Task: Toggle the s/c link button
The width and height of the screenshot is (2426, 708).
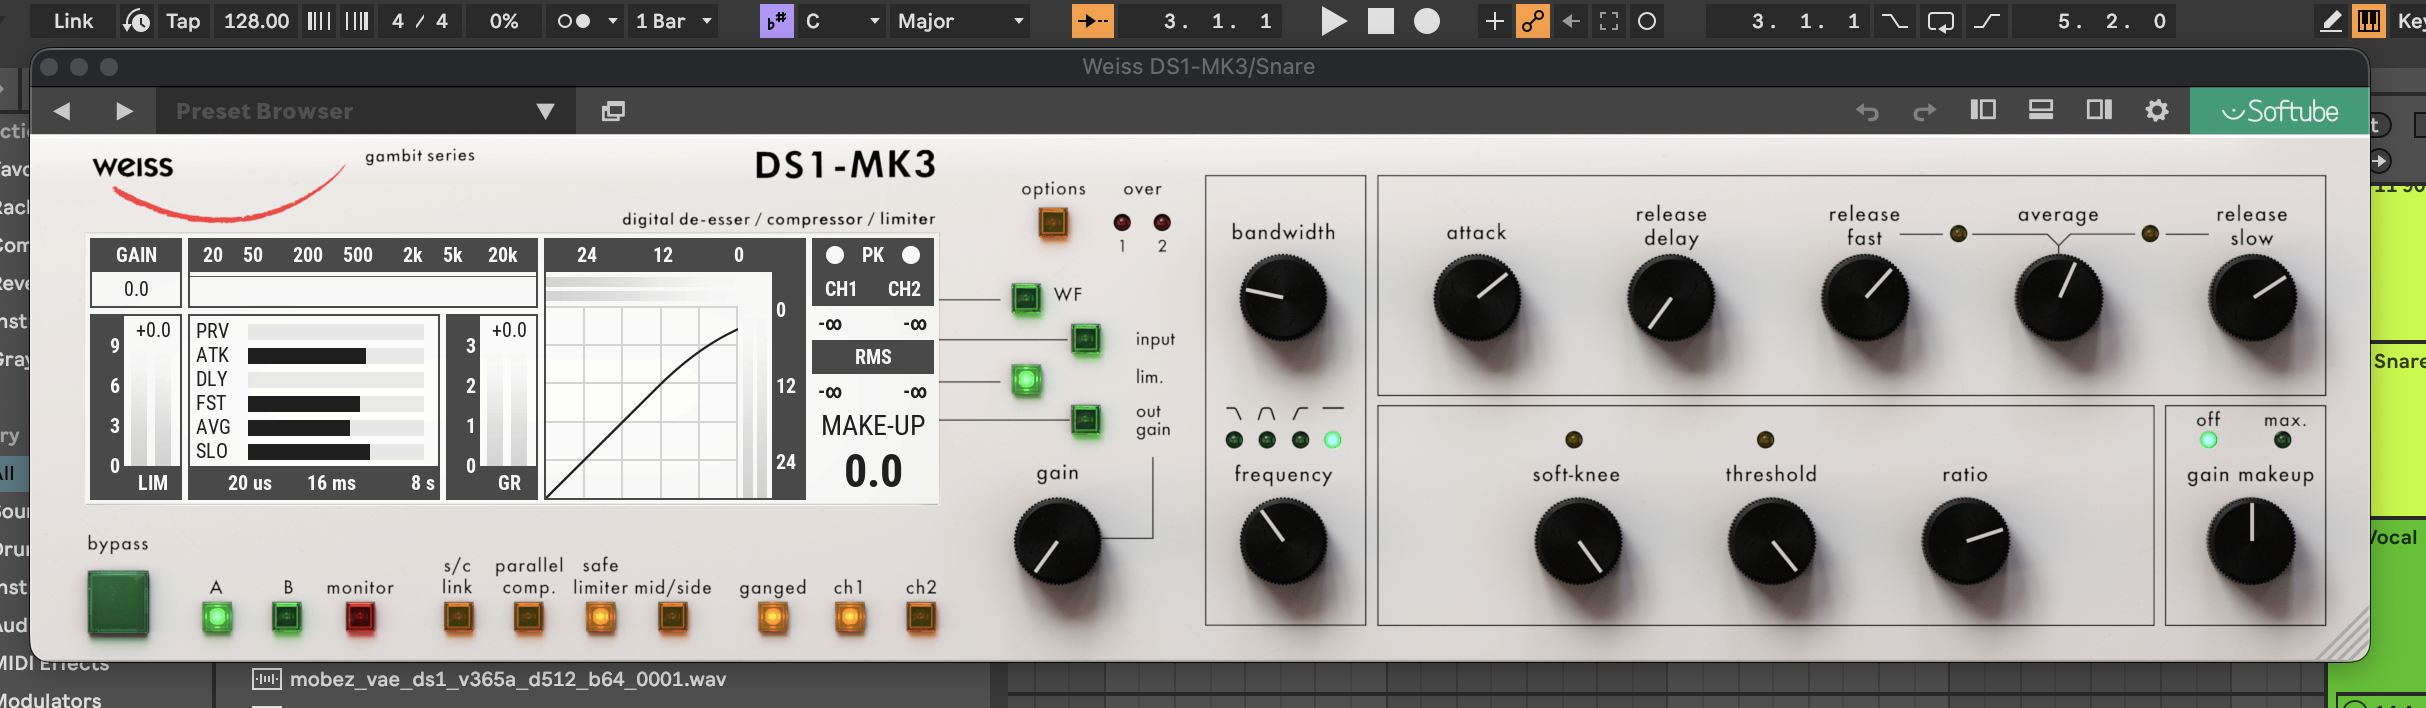Action: point(458,618)
